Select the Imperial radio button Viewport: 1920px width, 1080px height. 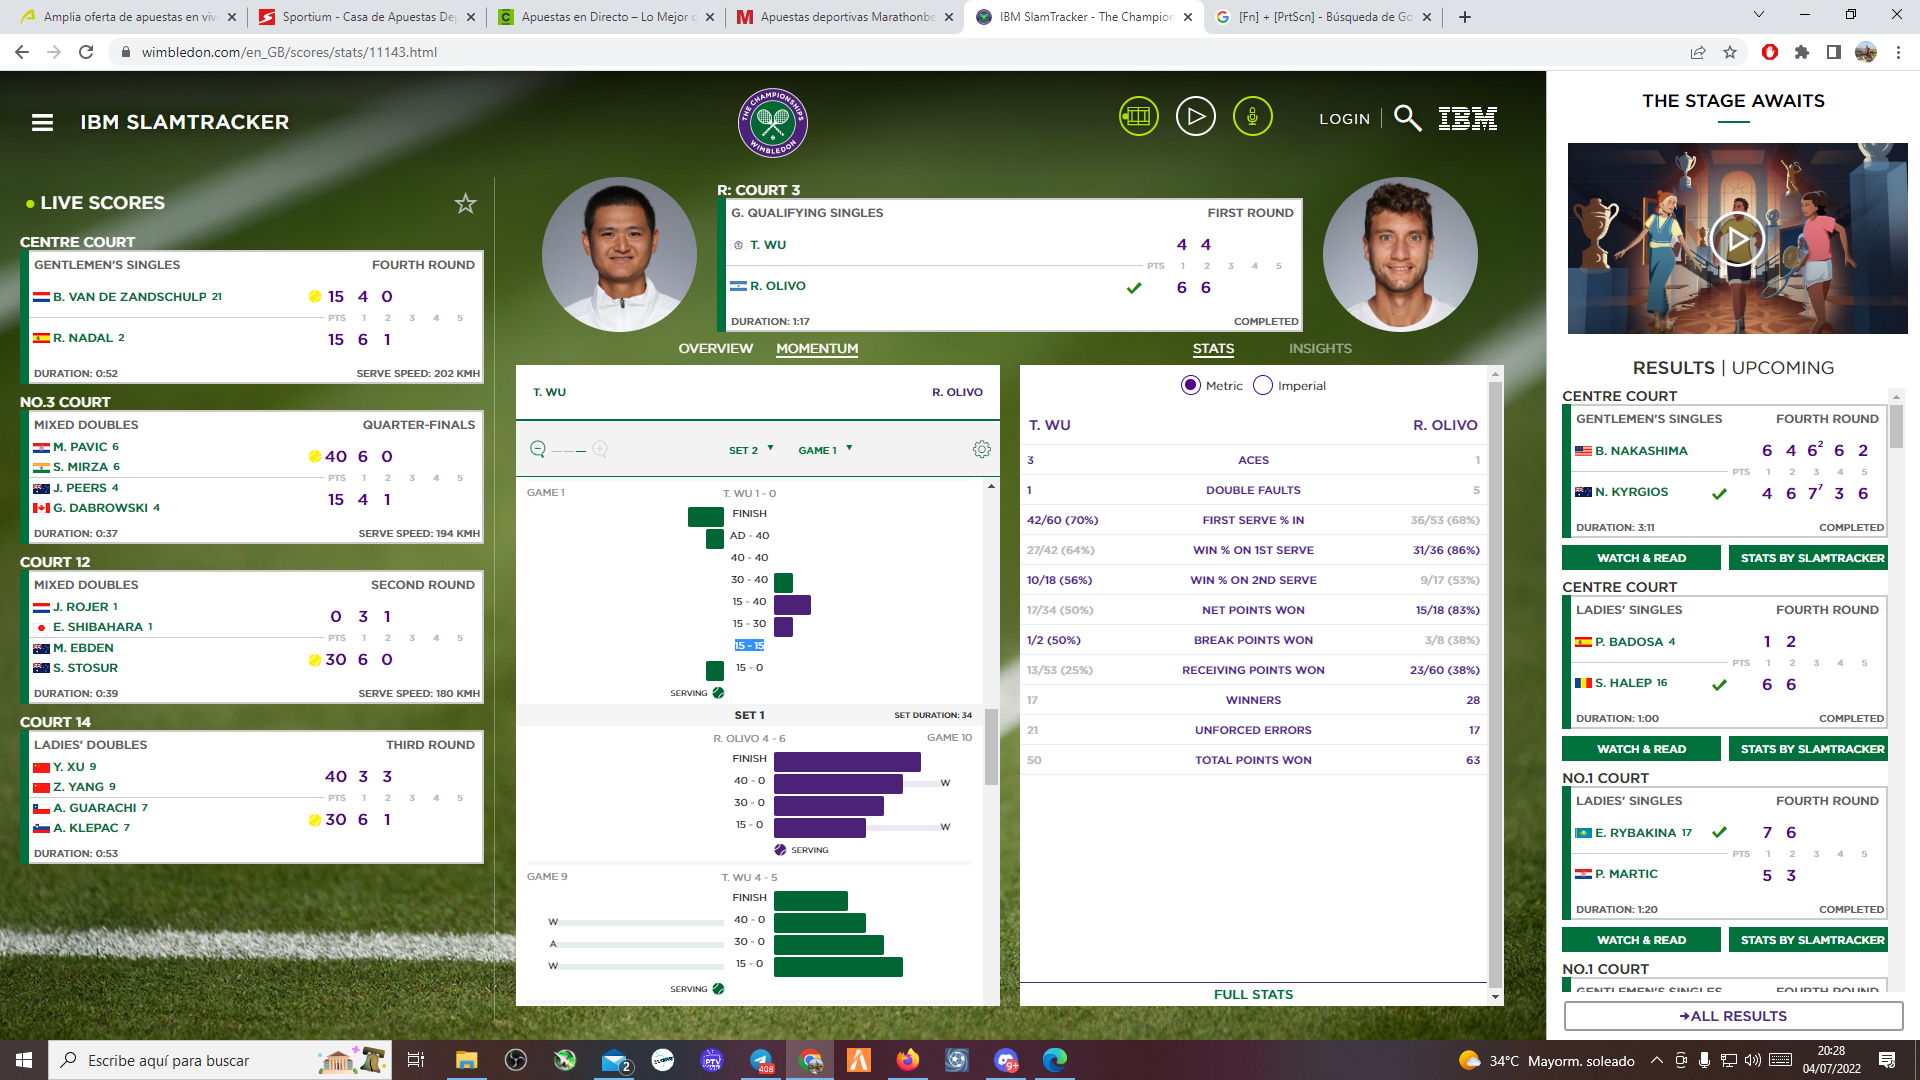(1263, 386)
